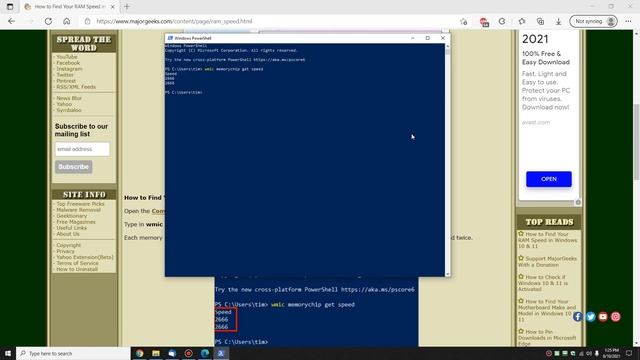640x360 pixels.
Task: Open the Windows Start menu
Action: click(x=8, y=353)
